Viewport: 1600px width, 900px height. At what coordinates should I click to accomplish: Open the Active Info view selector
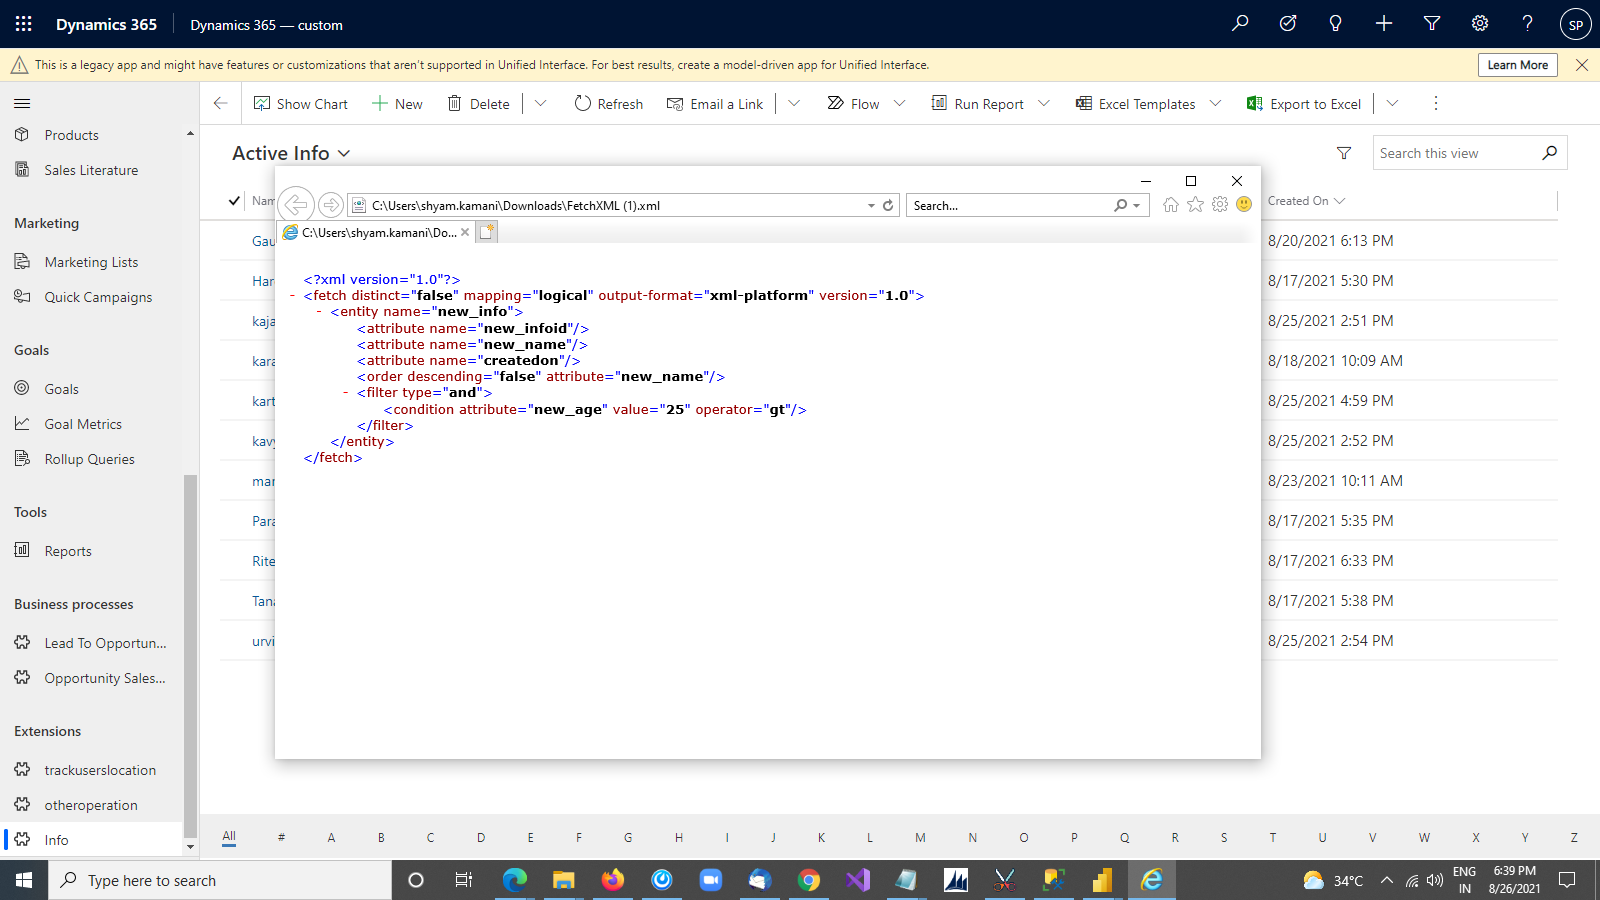click(344, 153)
